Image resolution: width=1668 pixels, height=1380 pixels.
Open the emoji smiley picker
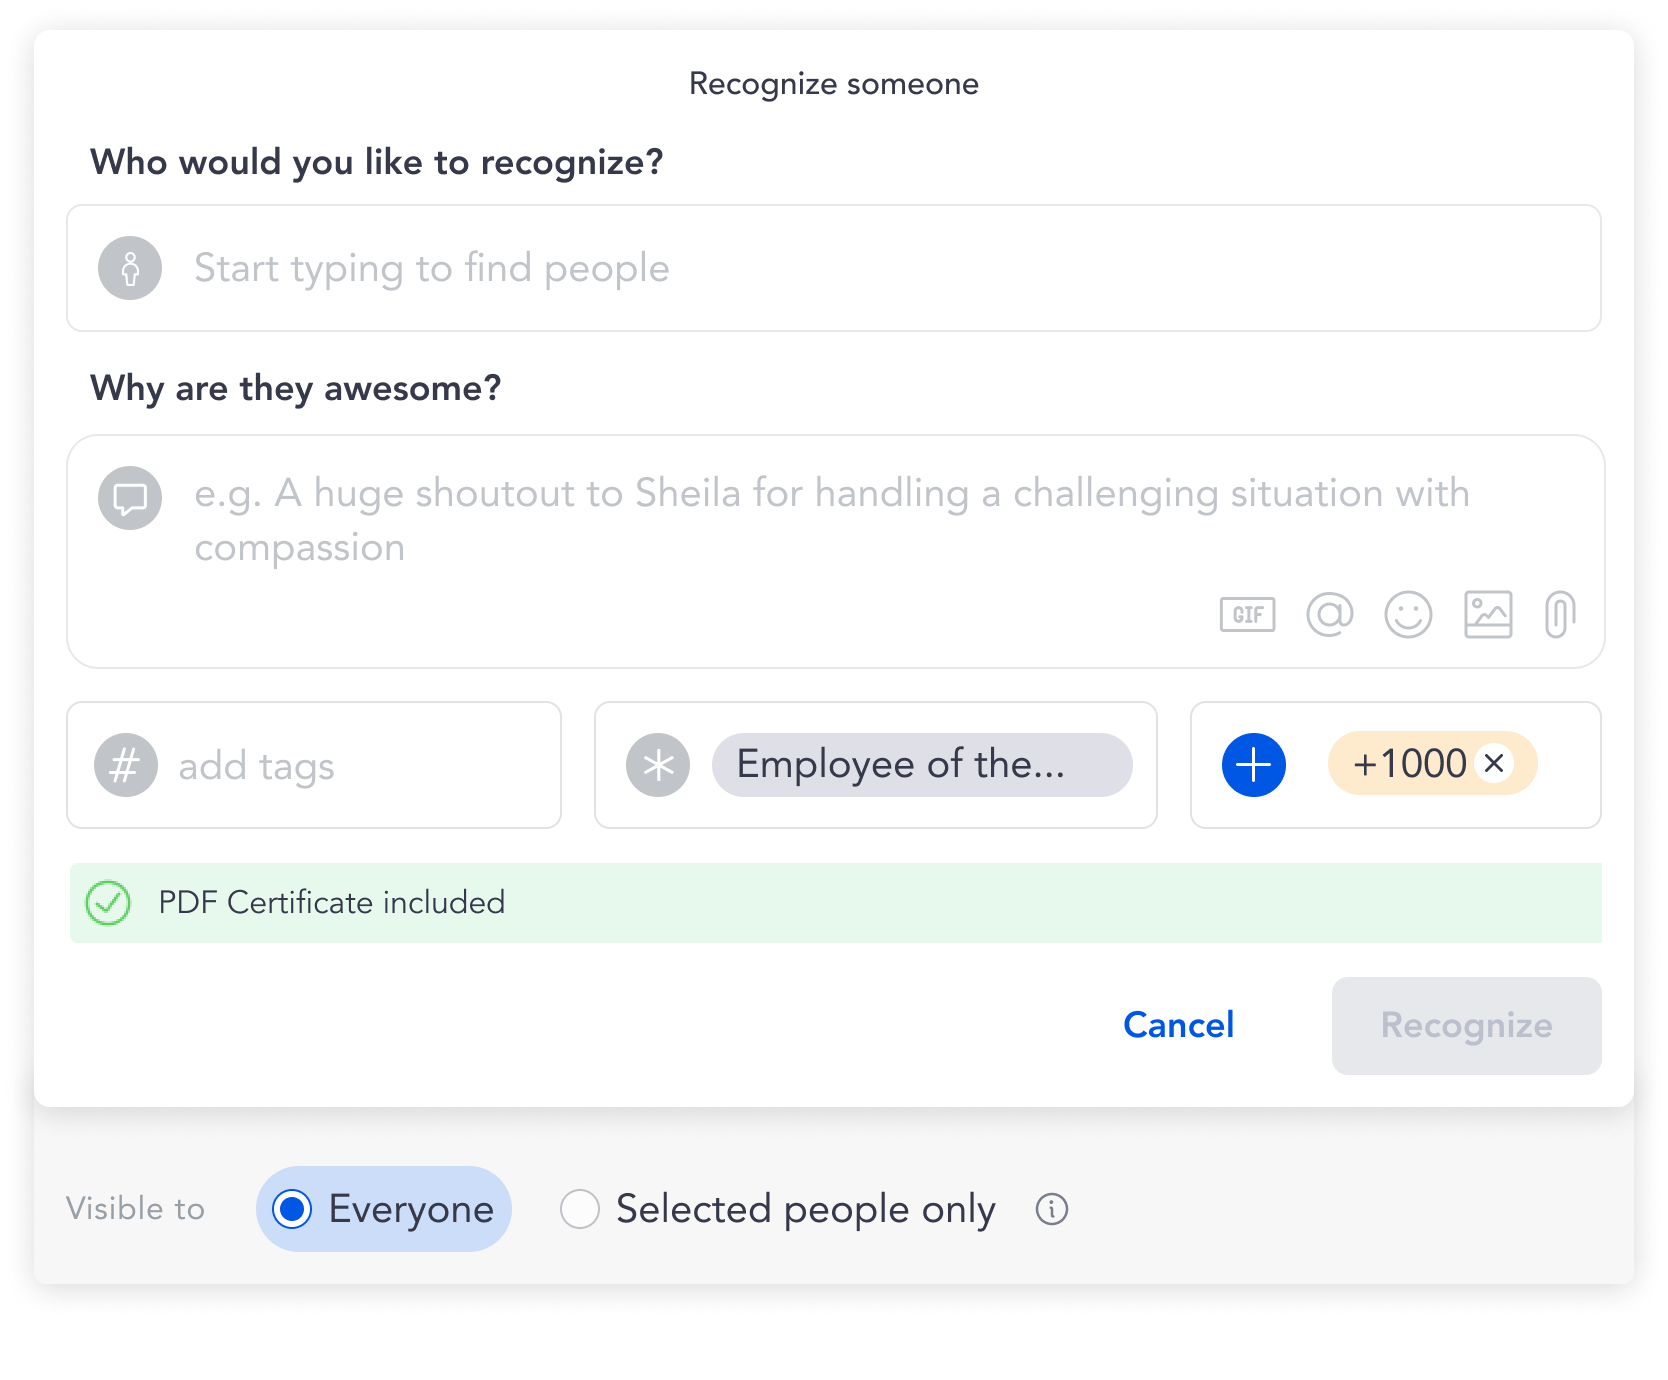tap(1408, 614)
